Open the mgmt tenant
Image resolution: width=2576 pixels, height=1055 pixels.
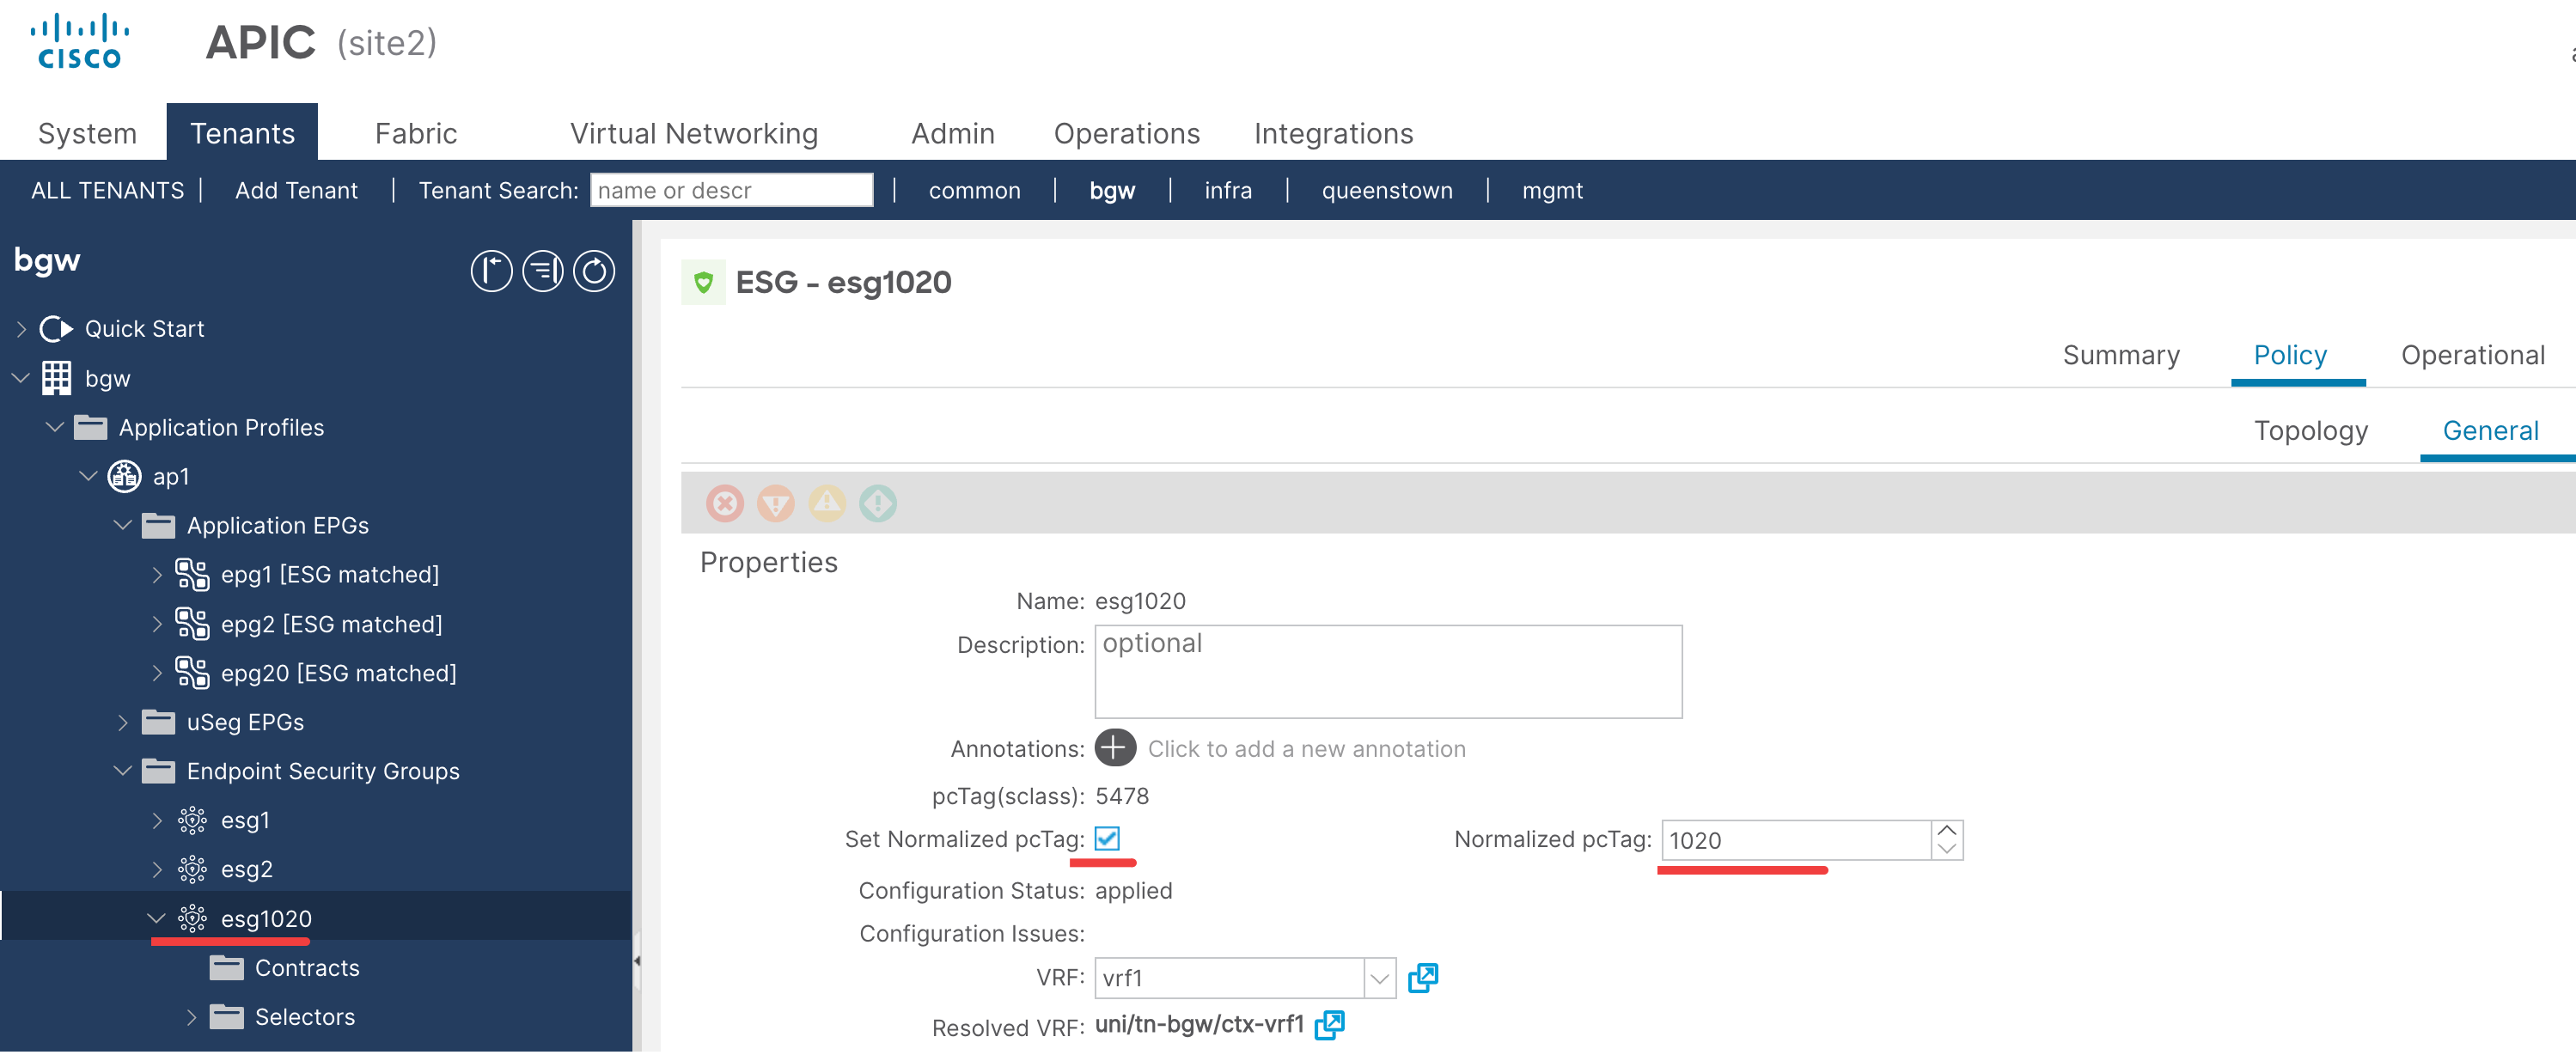[x=1552, y=190]
